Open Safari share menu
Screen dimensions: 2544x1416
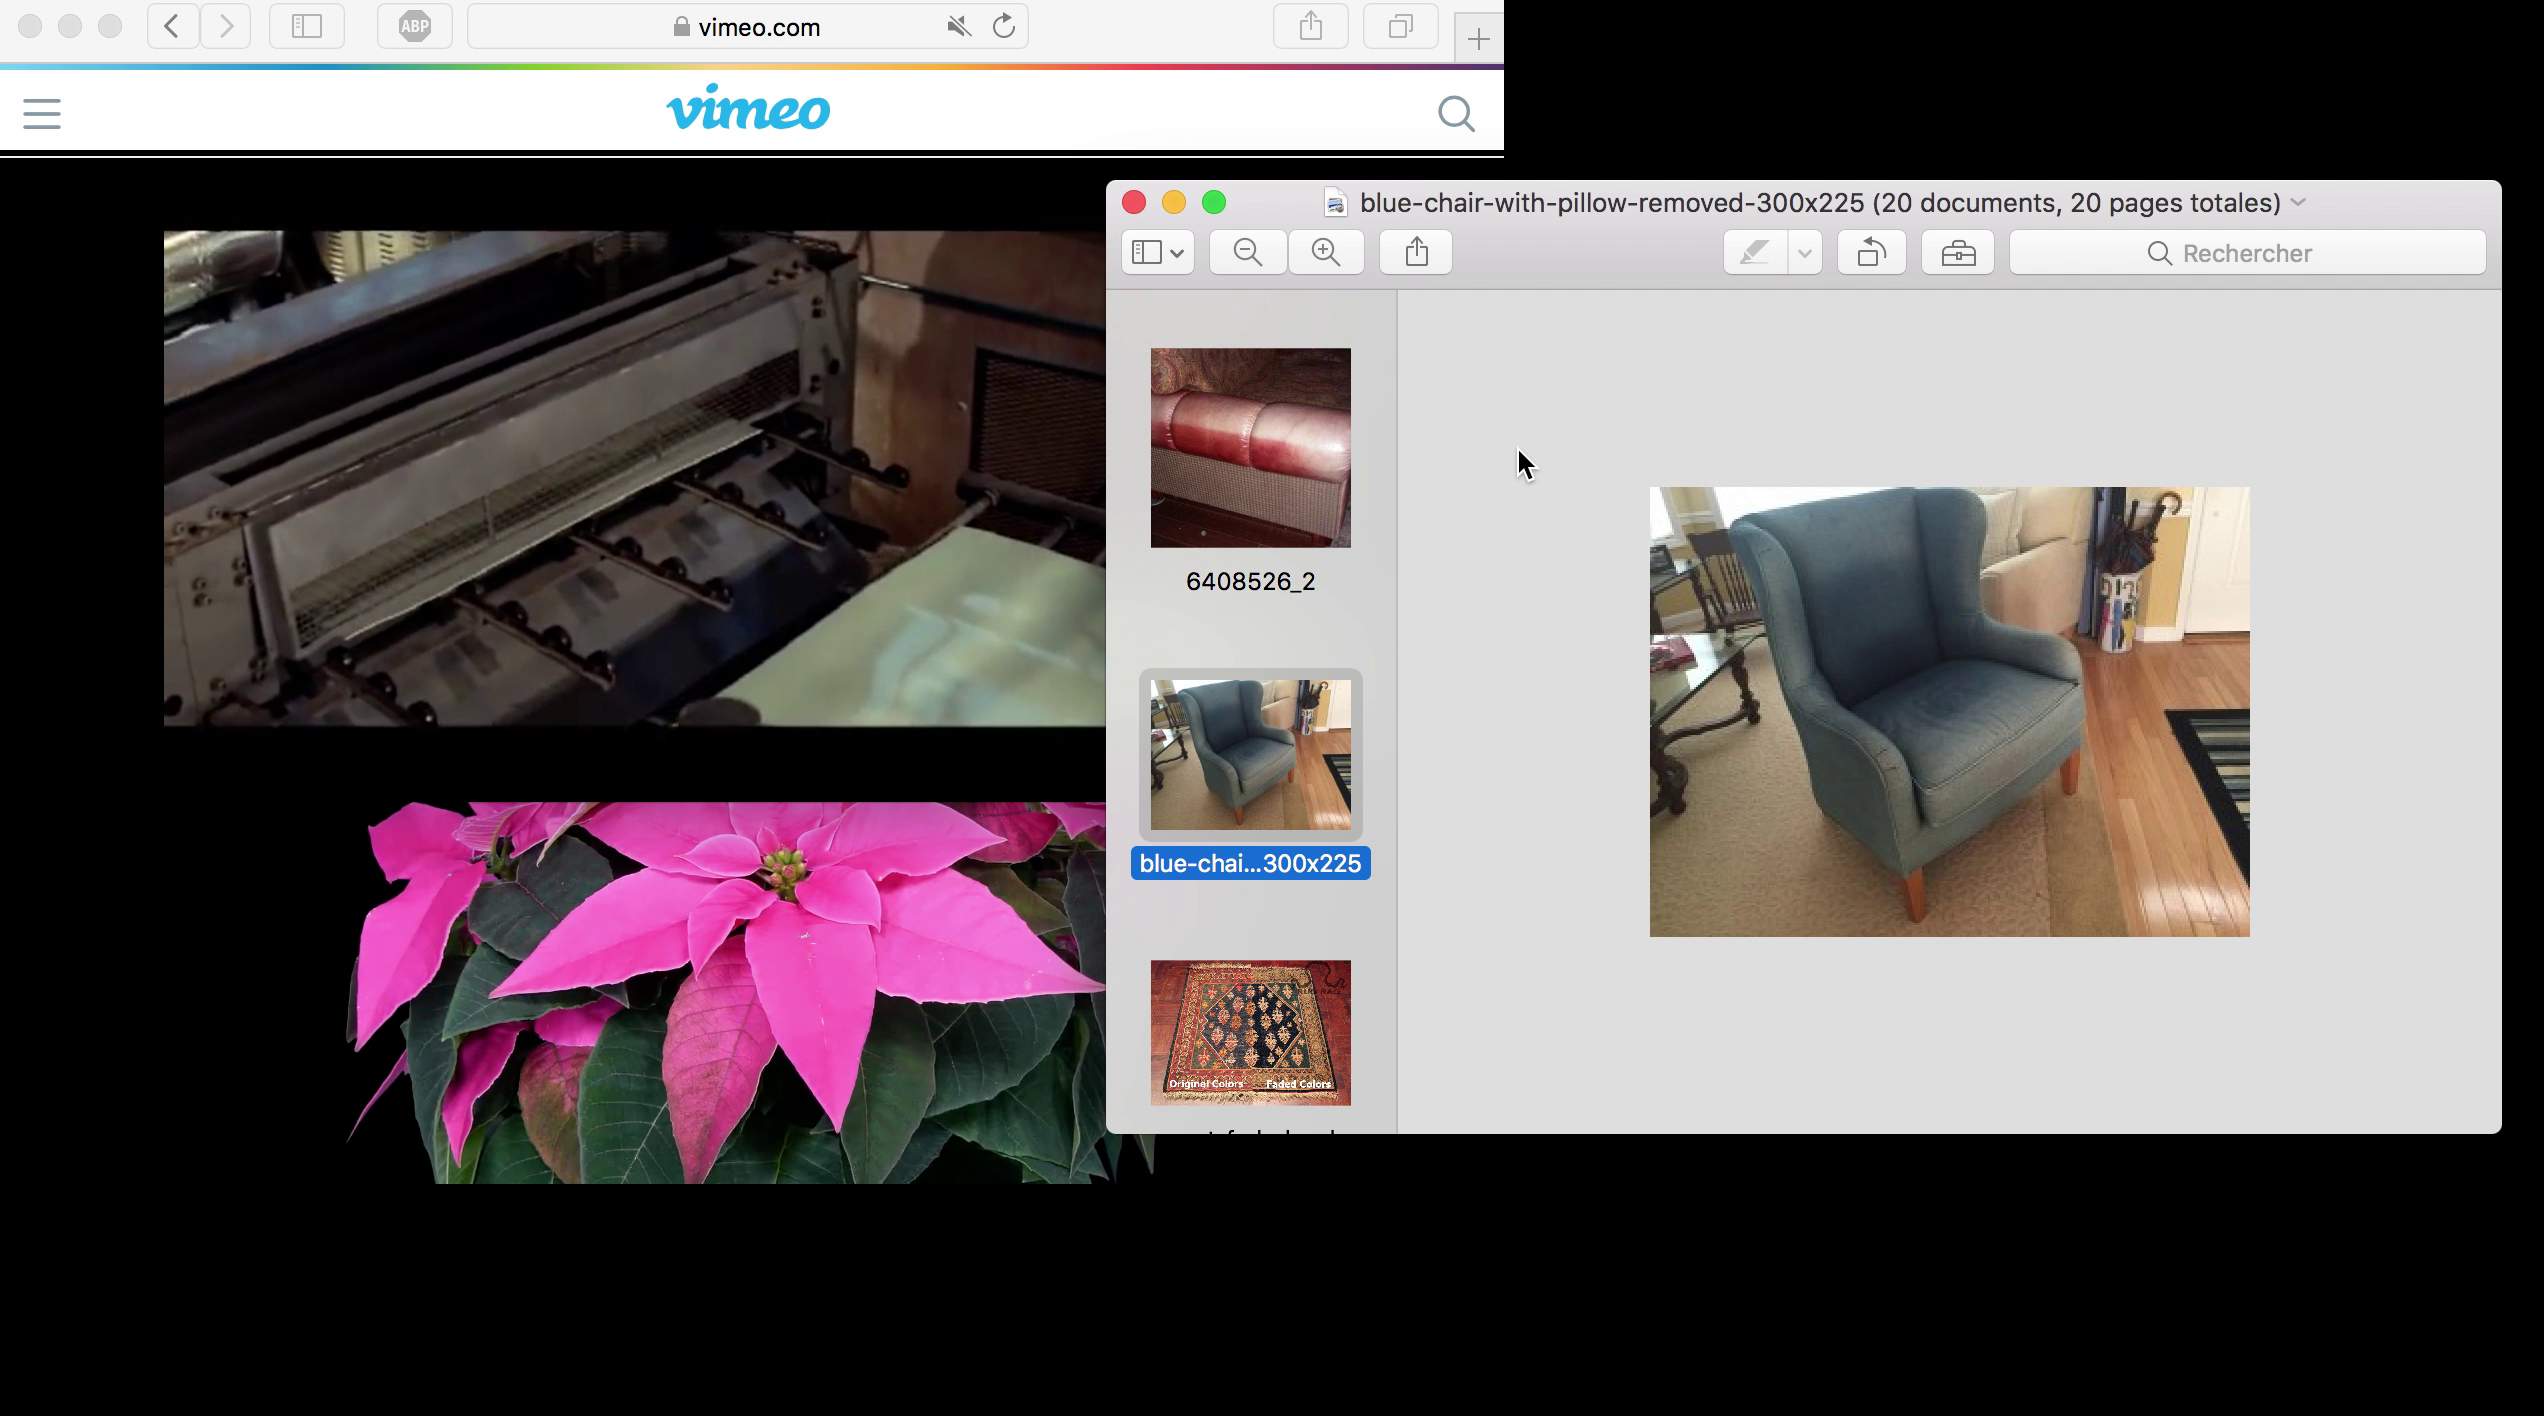[1311, 27]
